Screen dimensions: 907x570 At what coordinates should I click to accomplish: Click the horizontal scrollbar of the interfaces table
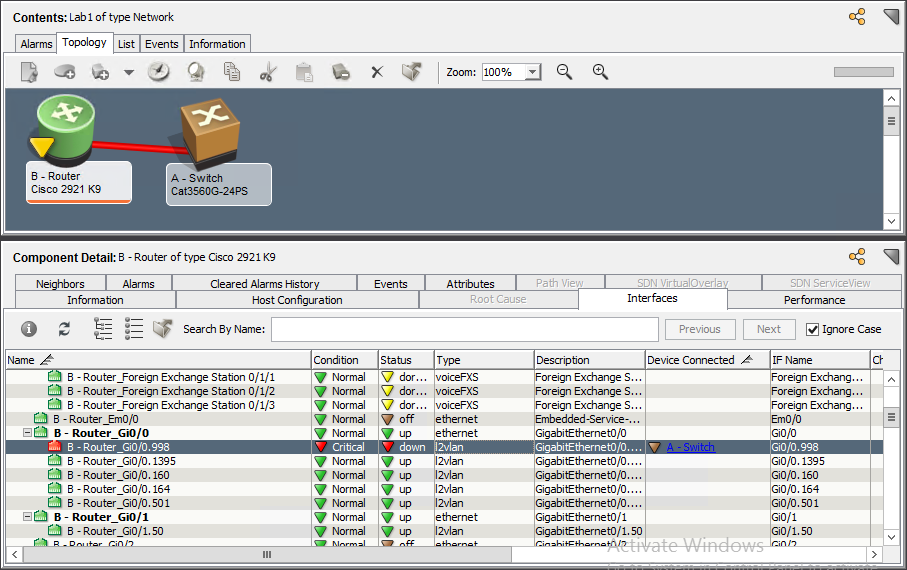267,554
